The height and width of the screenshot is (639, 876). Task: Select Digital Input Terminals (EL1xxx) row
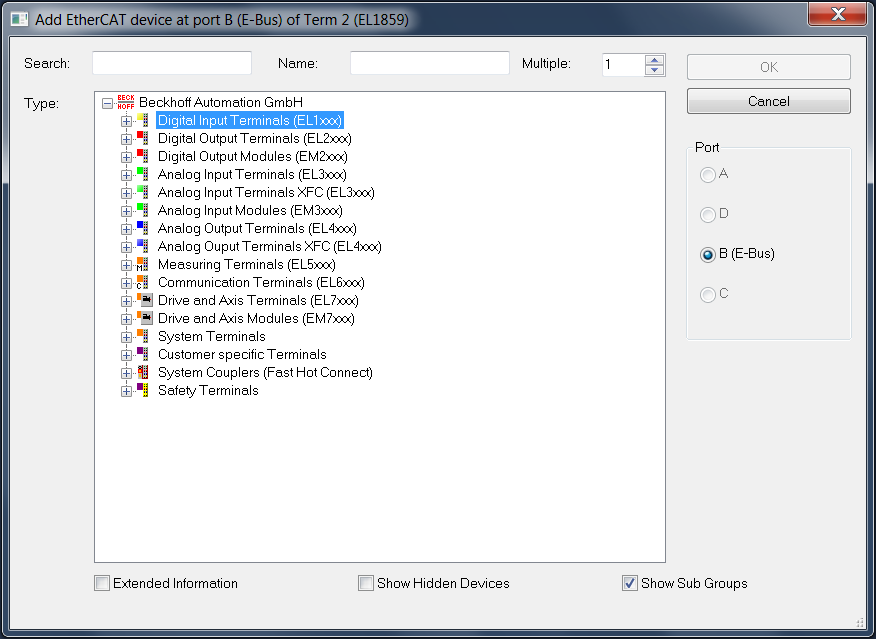pos(250,120)
